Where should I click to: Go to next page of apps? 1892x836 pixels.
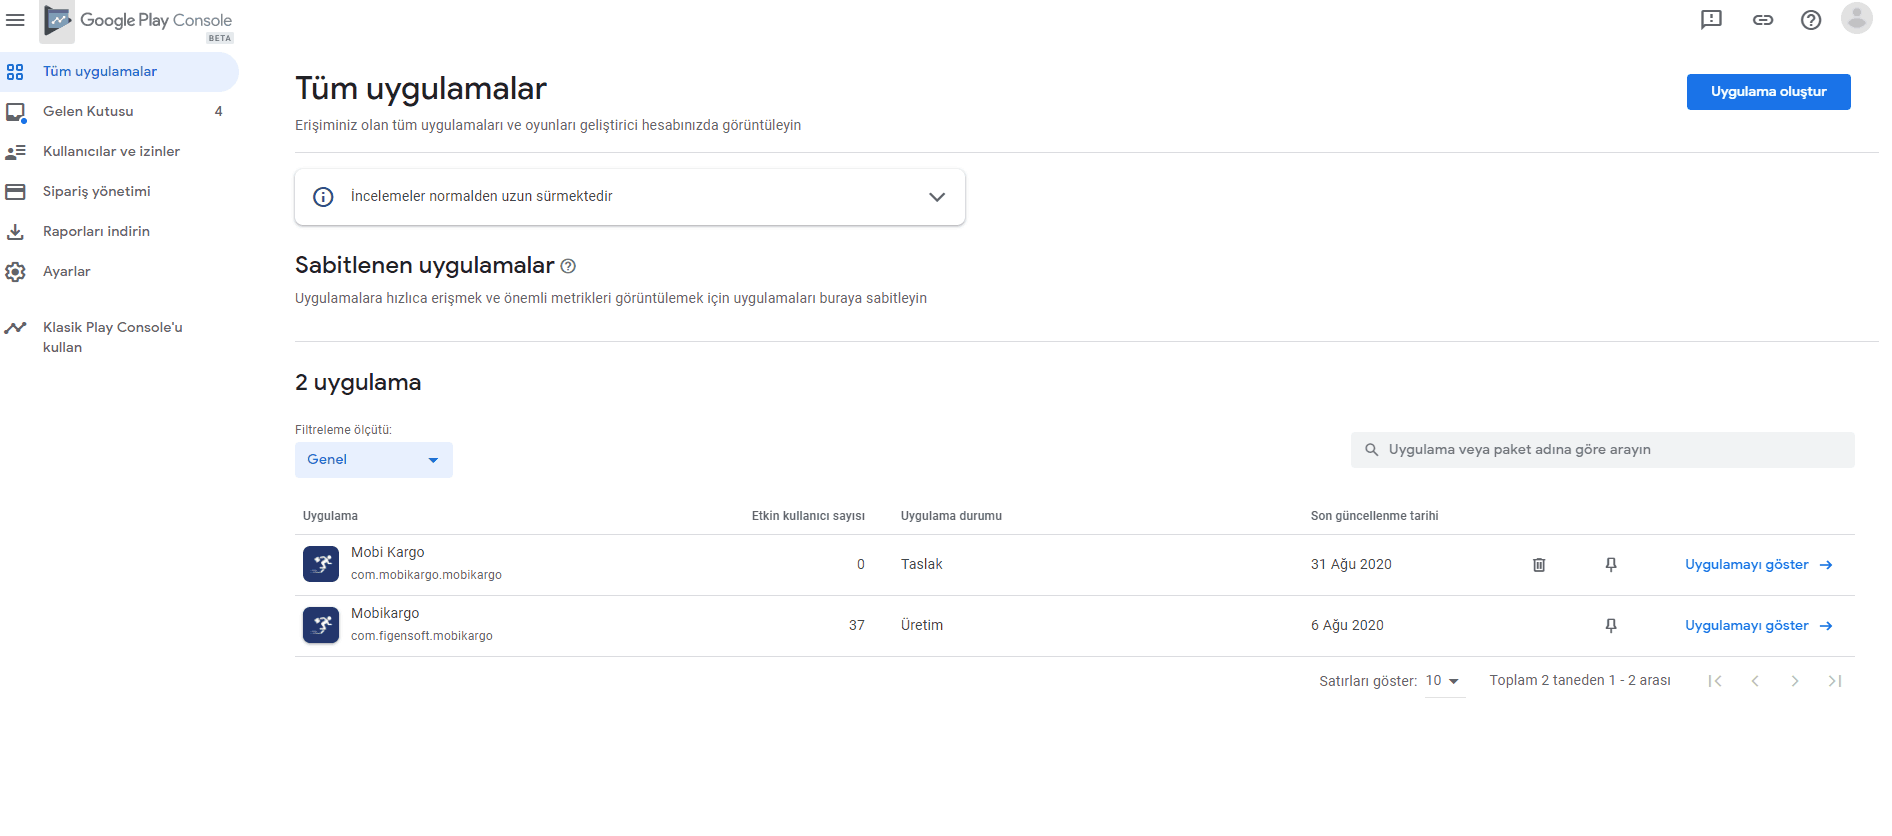point(1795,681)
